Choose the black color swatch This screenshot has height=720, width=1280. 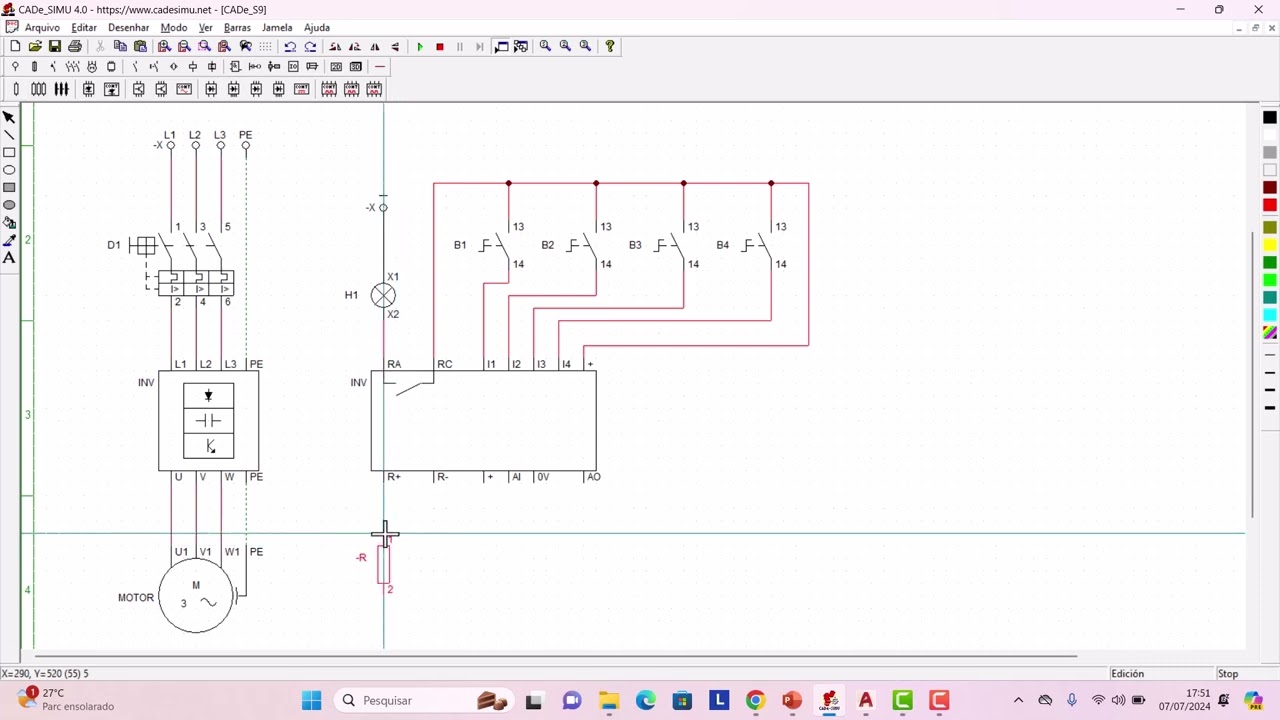tap(1270, 117)
